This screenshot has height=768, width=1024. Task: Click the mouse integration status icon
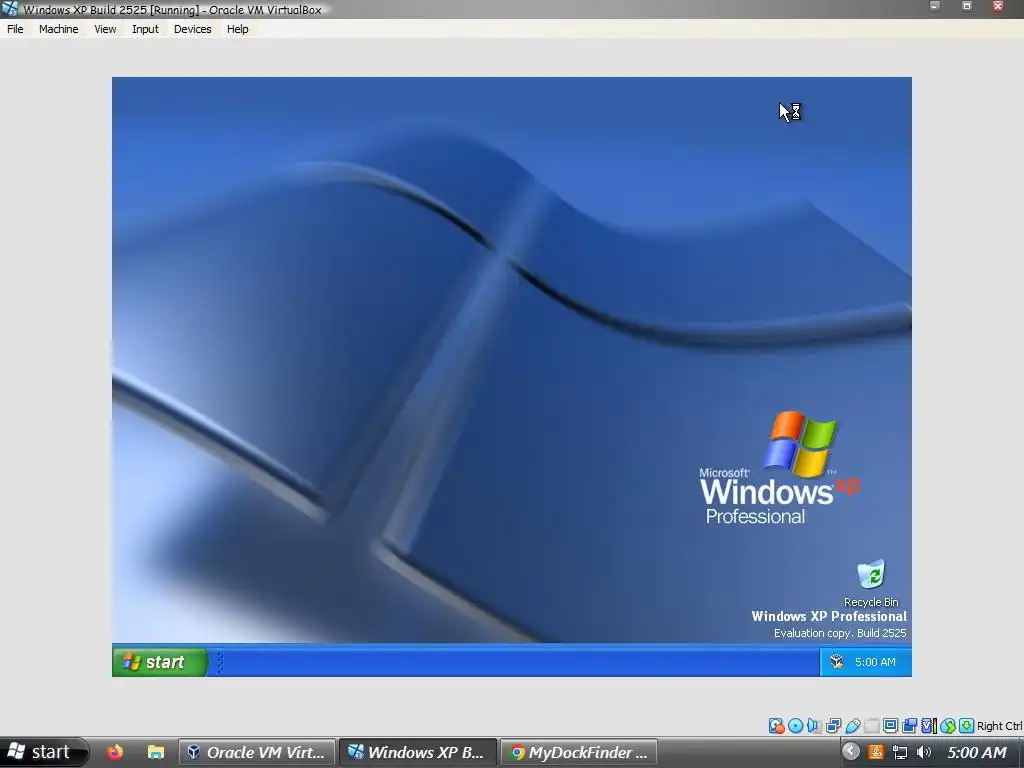pyautogui.click(x=948, y=726)
